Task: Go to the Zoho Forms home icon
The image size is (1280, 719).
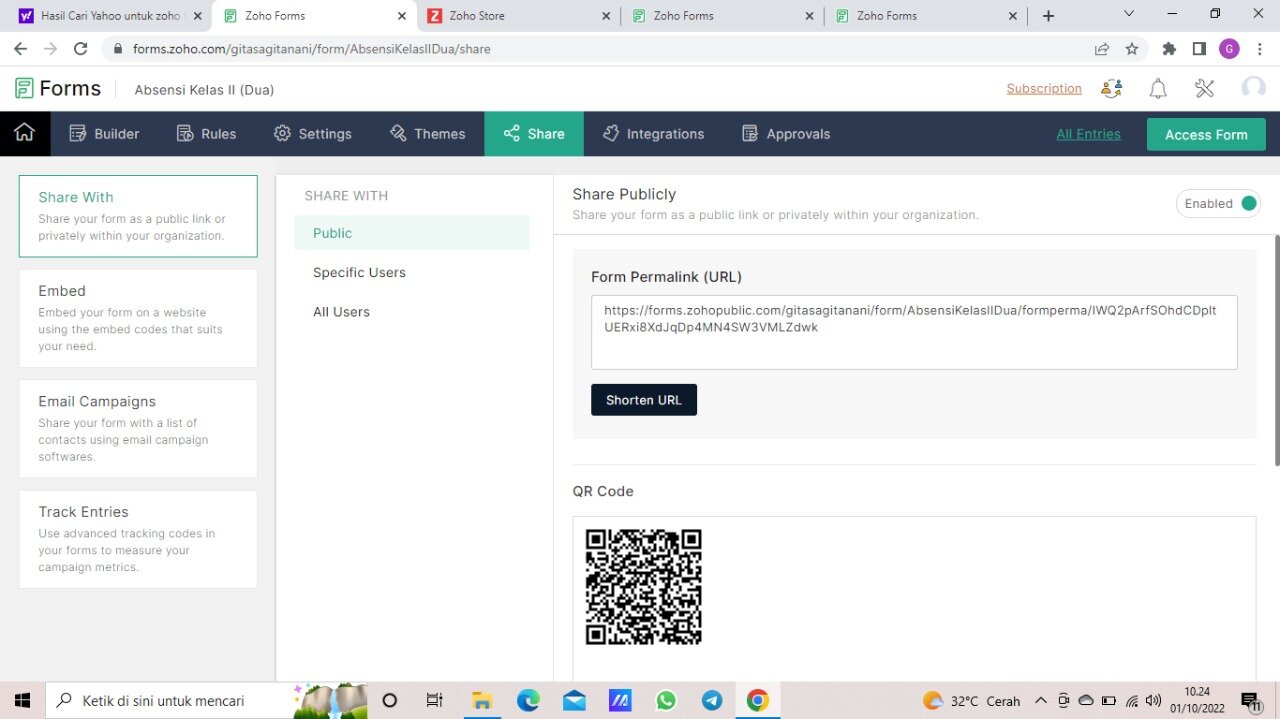Action: coord(25,133)
